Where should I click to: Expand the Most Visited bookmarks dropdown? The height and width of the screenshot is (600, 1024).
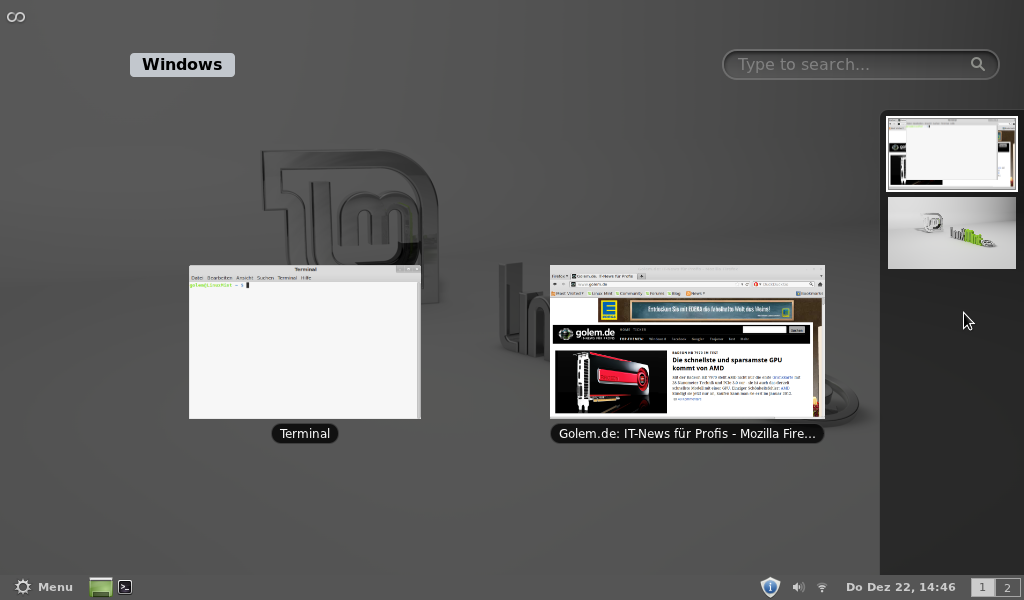[567, 292]
